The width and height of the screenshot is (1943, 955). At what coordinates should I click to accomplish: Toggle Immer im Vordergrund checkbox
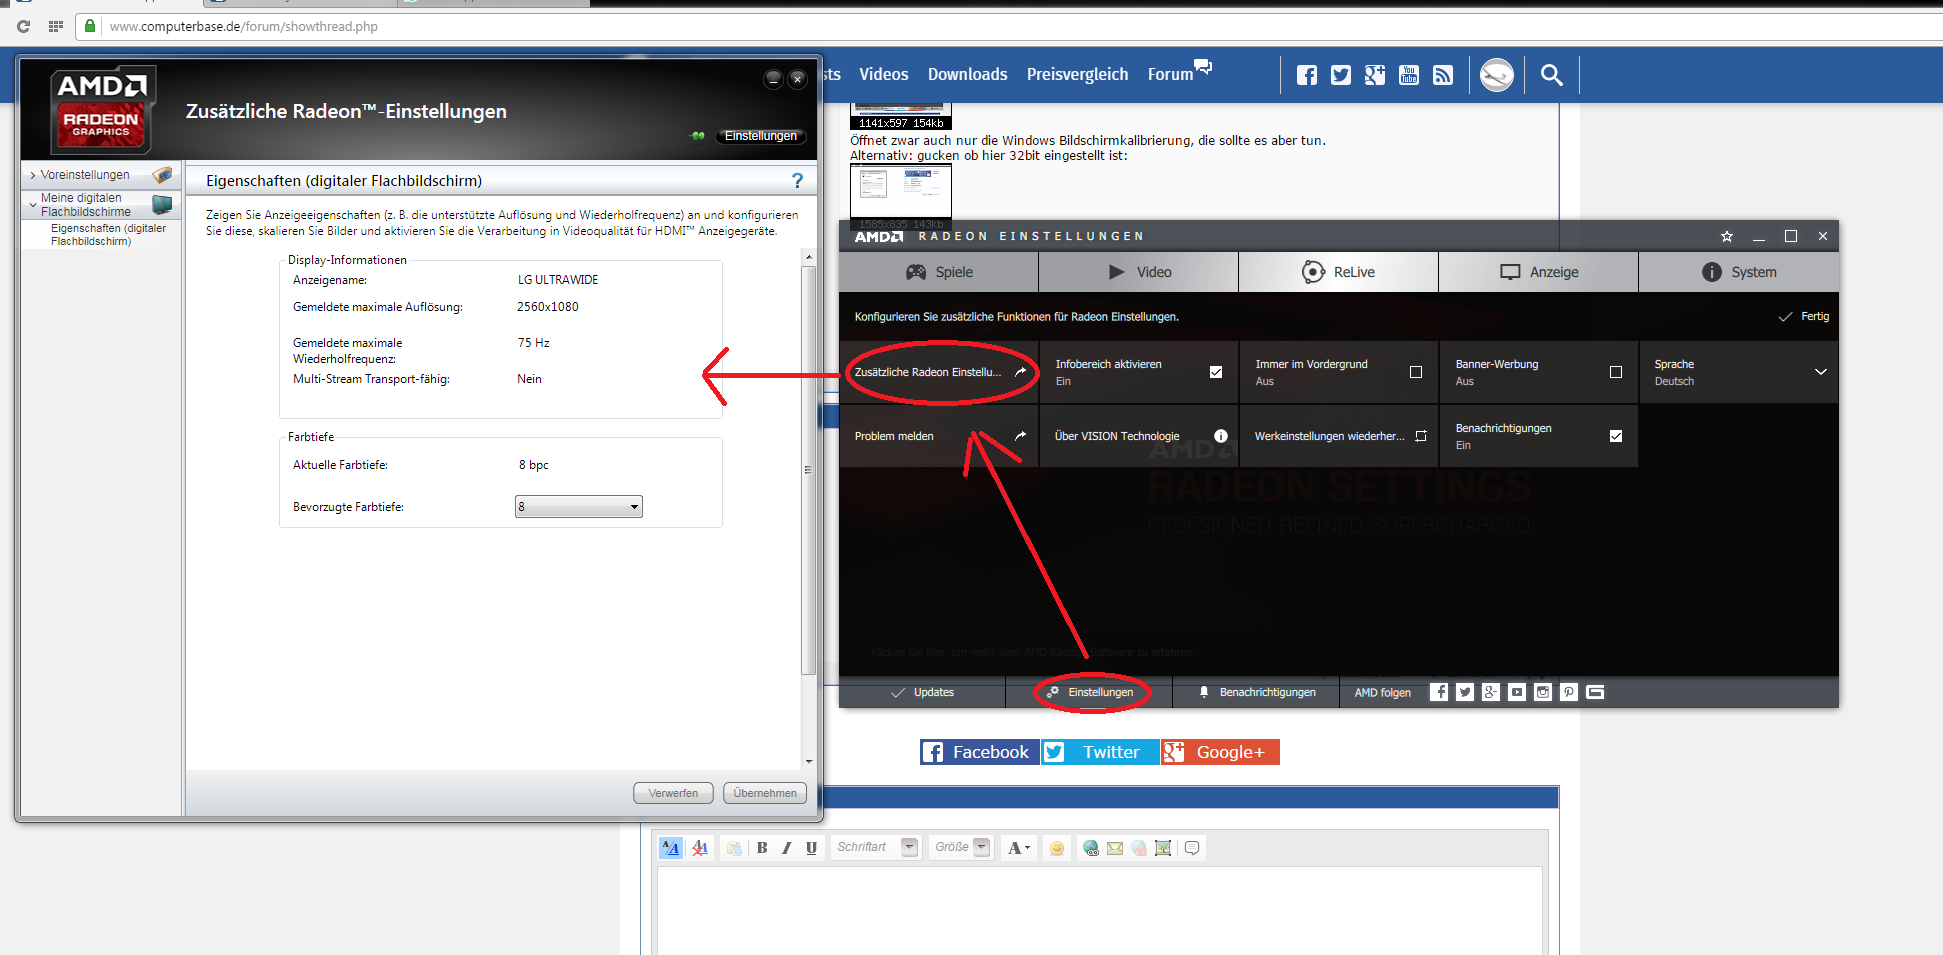[1416, 372]
